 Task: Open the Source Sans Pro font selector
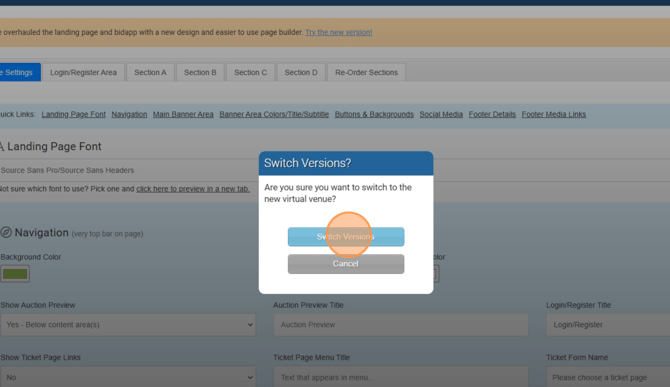pyautogui.click(x=128, y=170)
